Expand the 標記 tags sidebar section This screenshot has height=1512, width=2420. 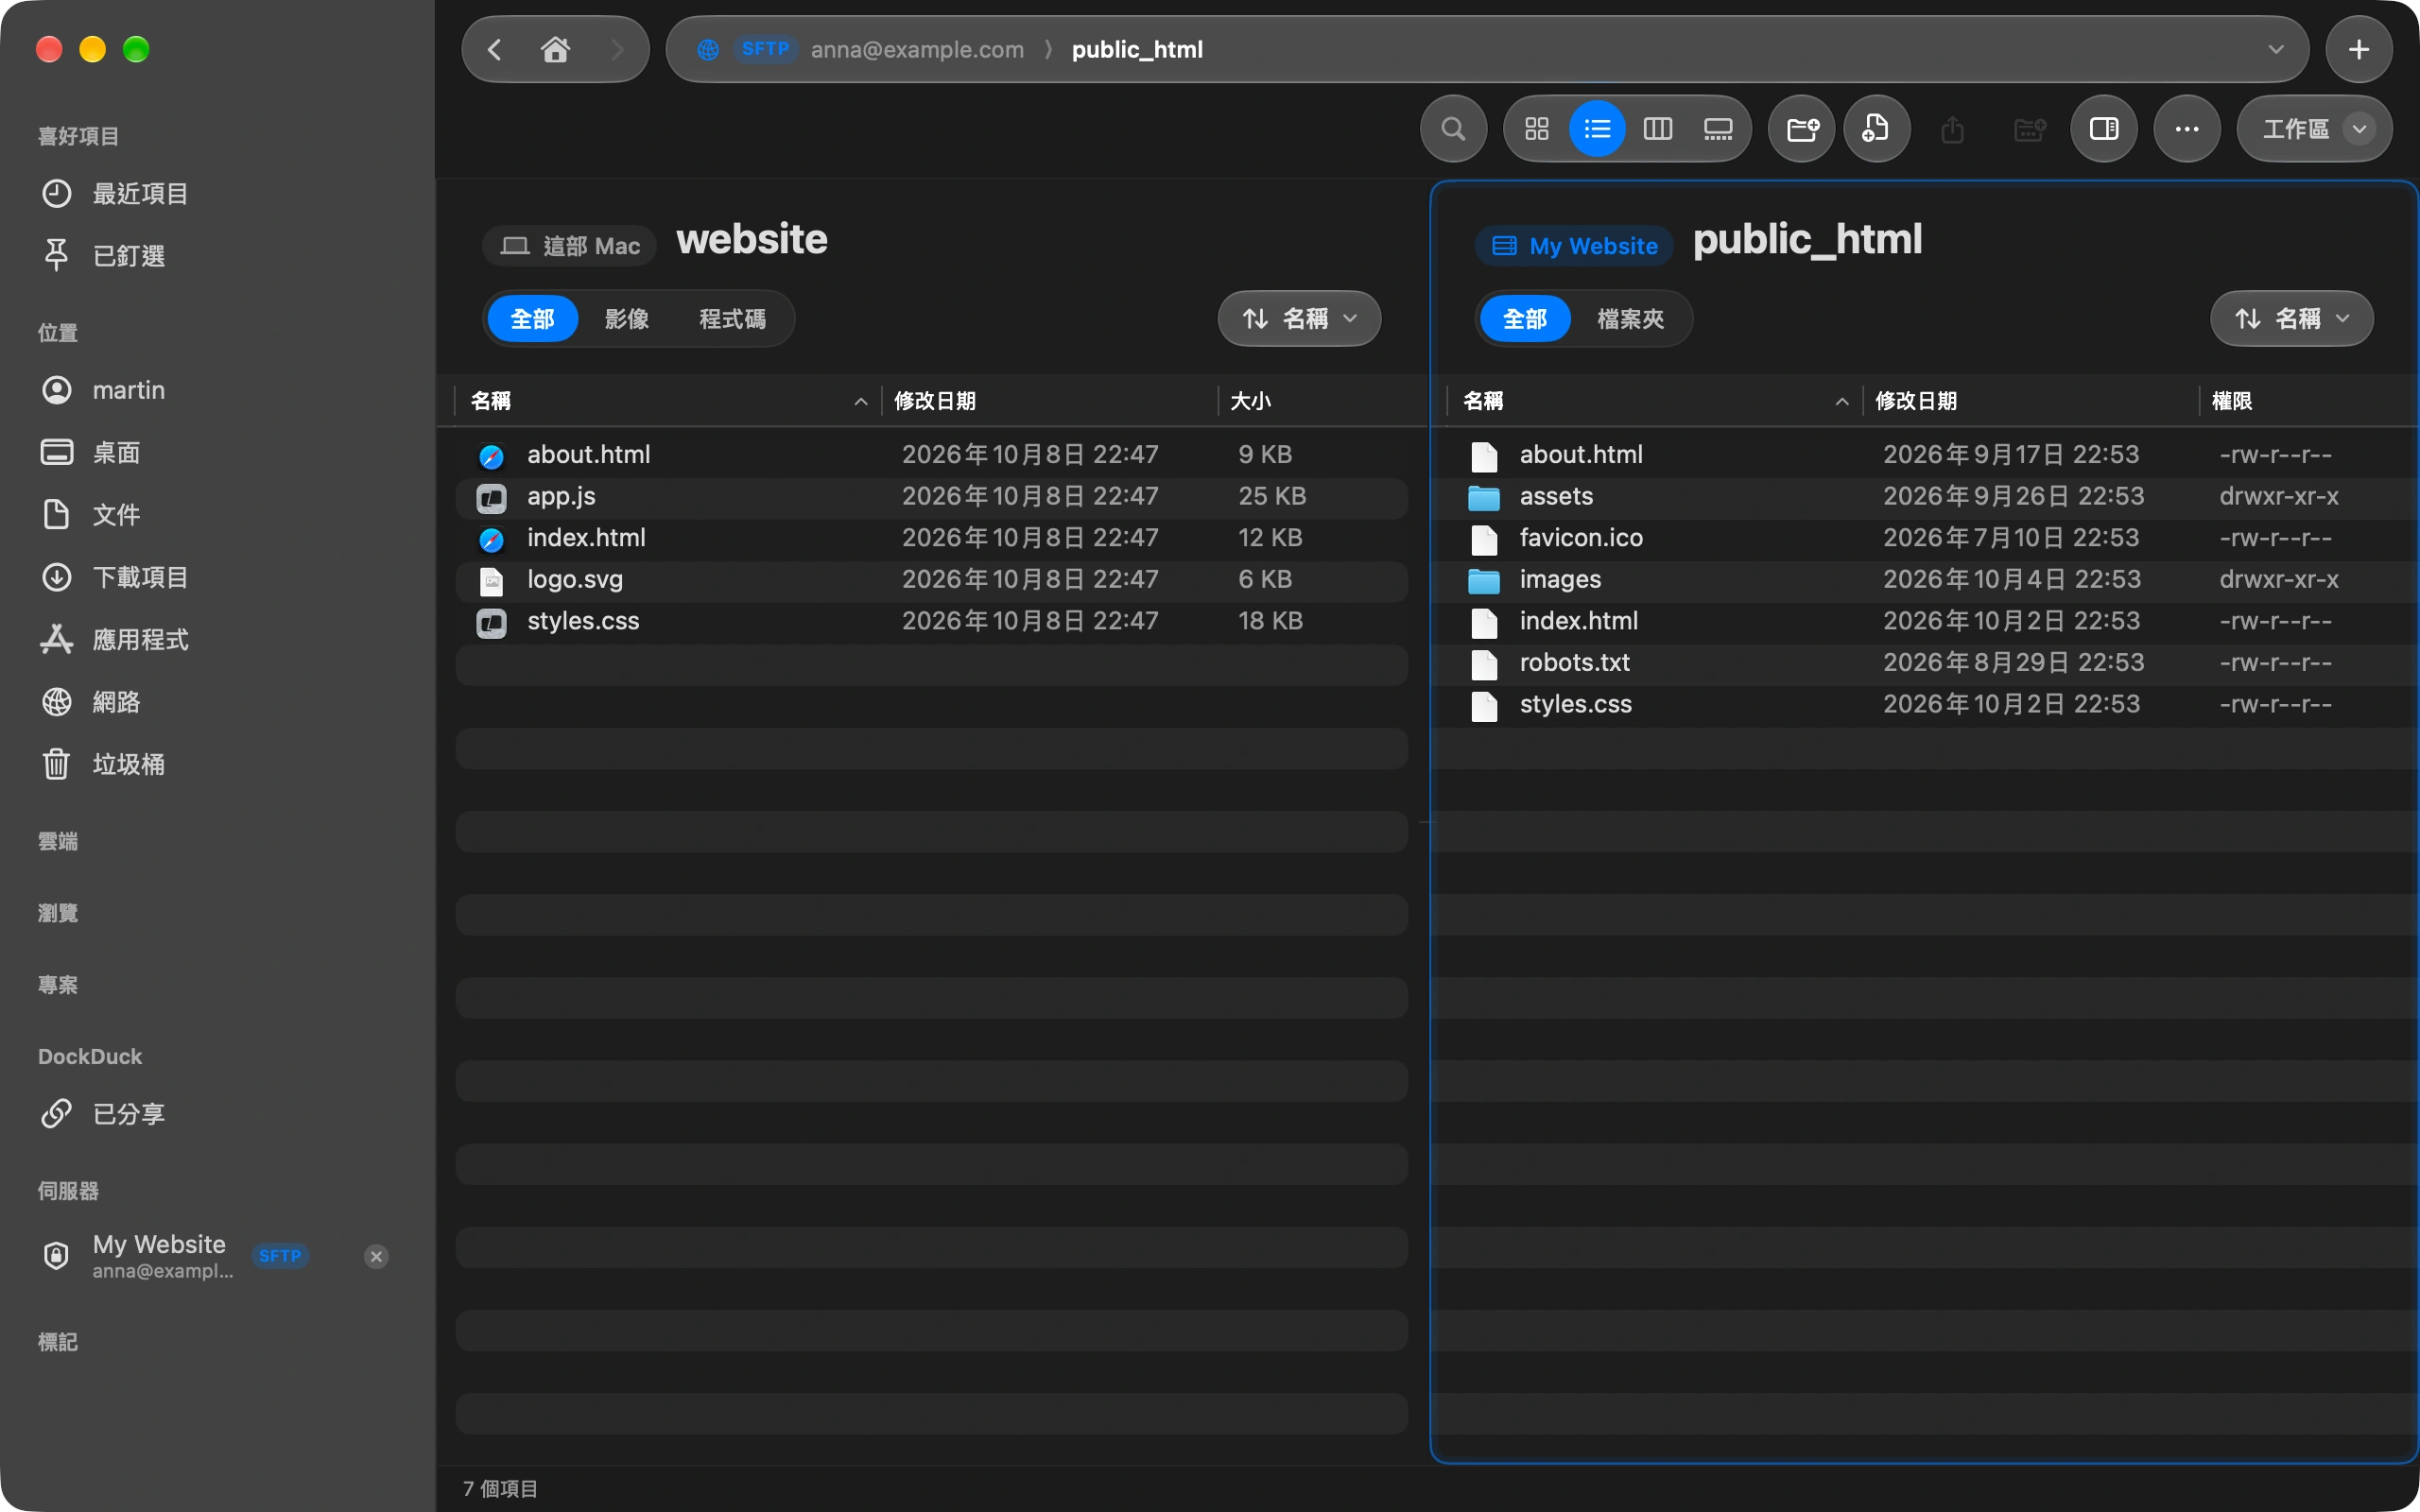58,1342
